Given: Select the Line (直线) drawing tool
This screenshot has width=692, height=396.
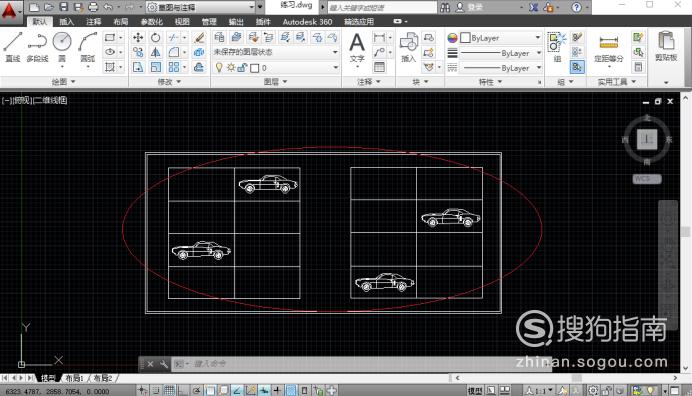Looking at the screenshot, I should click(12, 46).
